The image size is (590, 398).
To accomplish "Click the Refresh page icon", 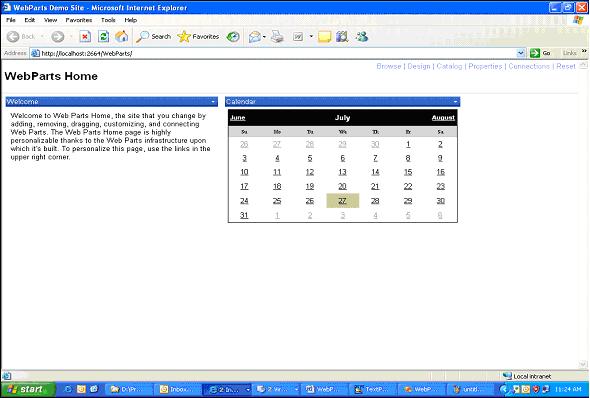I will coord(103,36).
